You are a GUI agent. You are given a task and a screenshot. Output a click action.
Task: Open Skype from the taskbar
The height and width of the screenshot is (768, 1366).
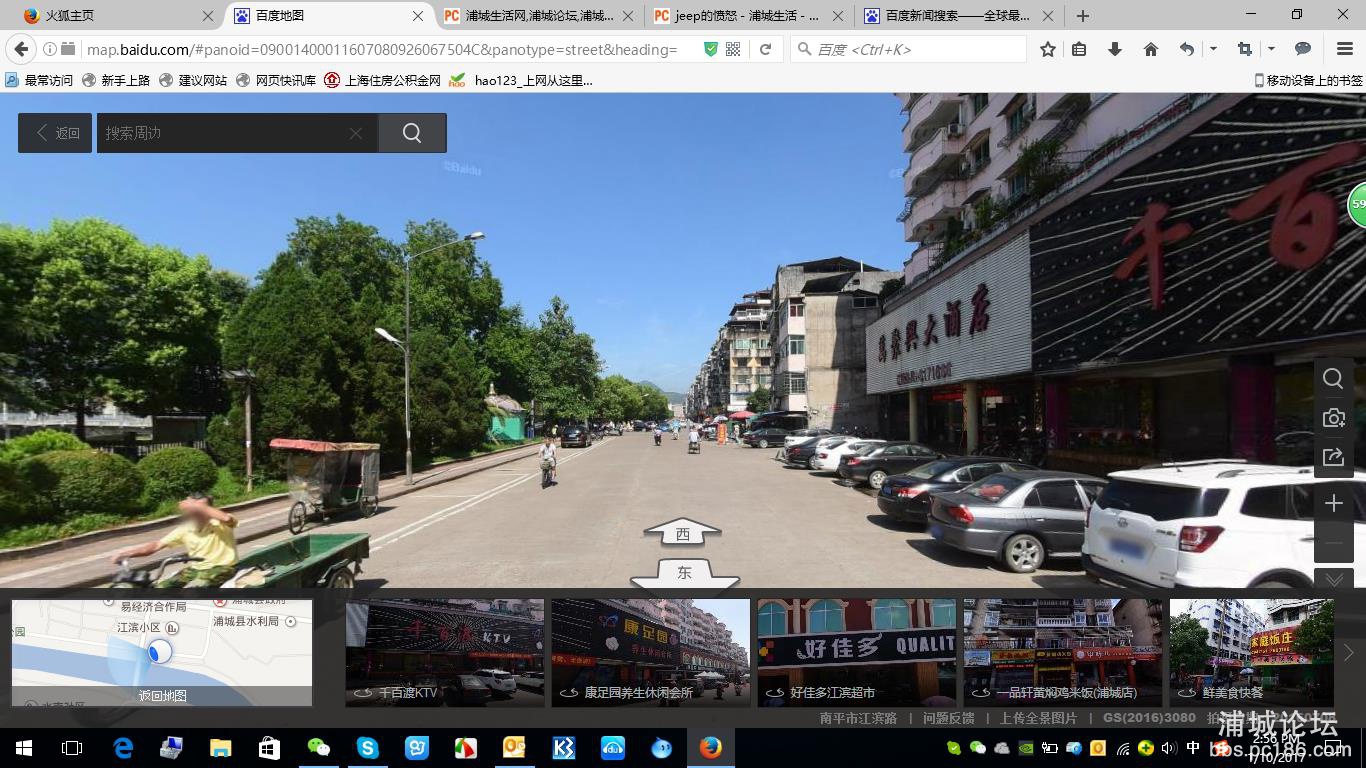pos(367,748)
